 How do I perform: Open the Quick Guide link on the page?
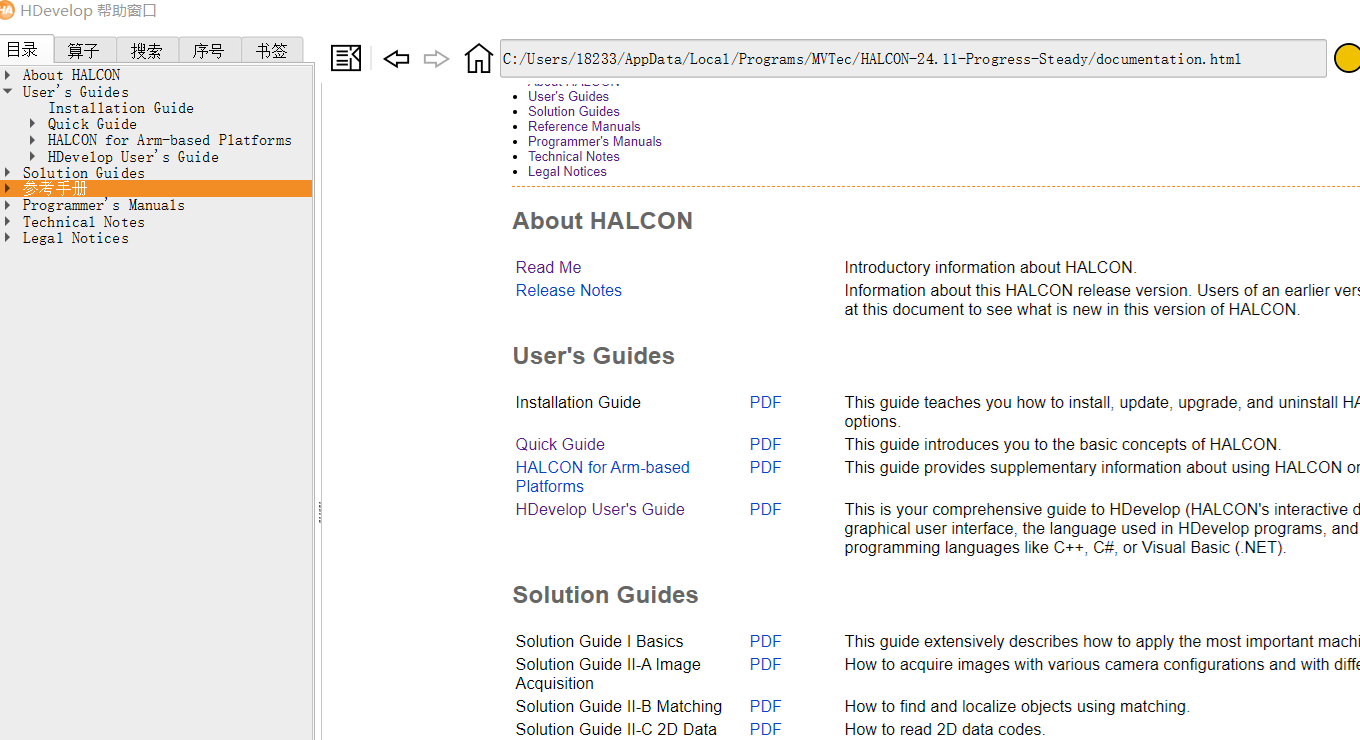[560, 445]
